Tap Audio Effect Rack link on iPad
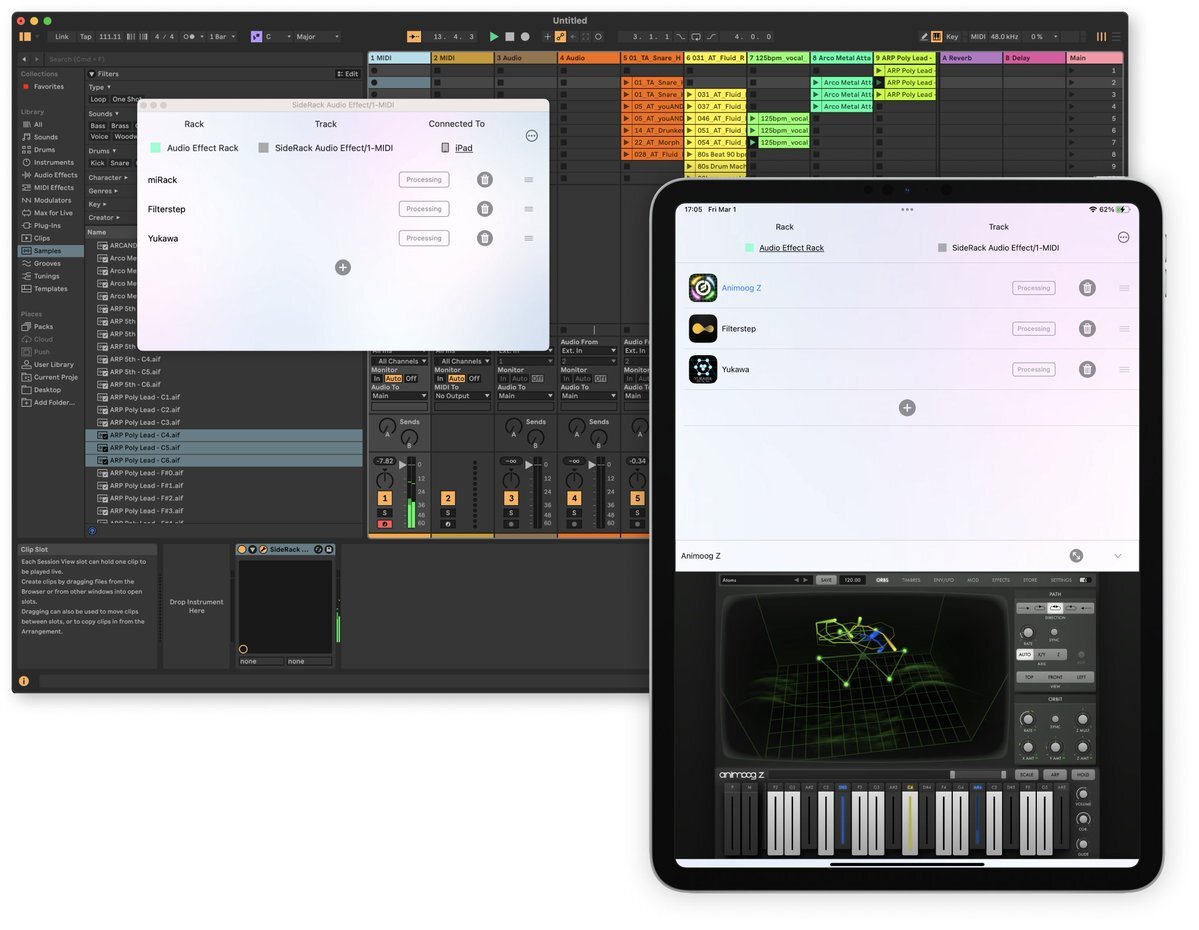The height and width of the screenshot is (930, 1199). (791, 248)
